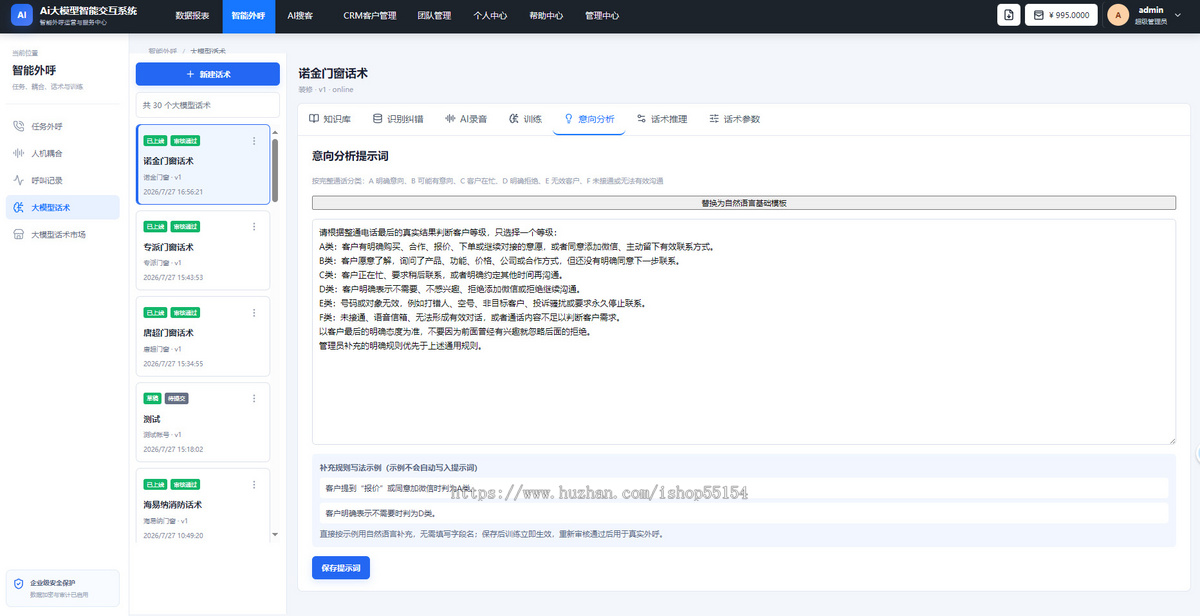Screen dimensions: 1200x616
Task: Click the script list scrollbar up arrow
Action: tap(275, 130)
